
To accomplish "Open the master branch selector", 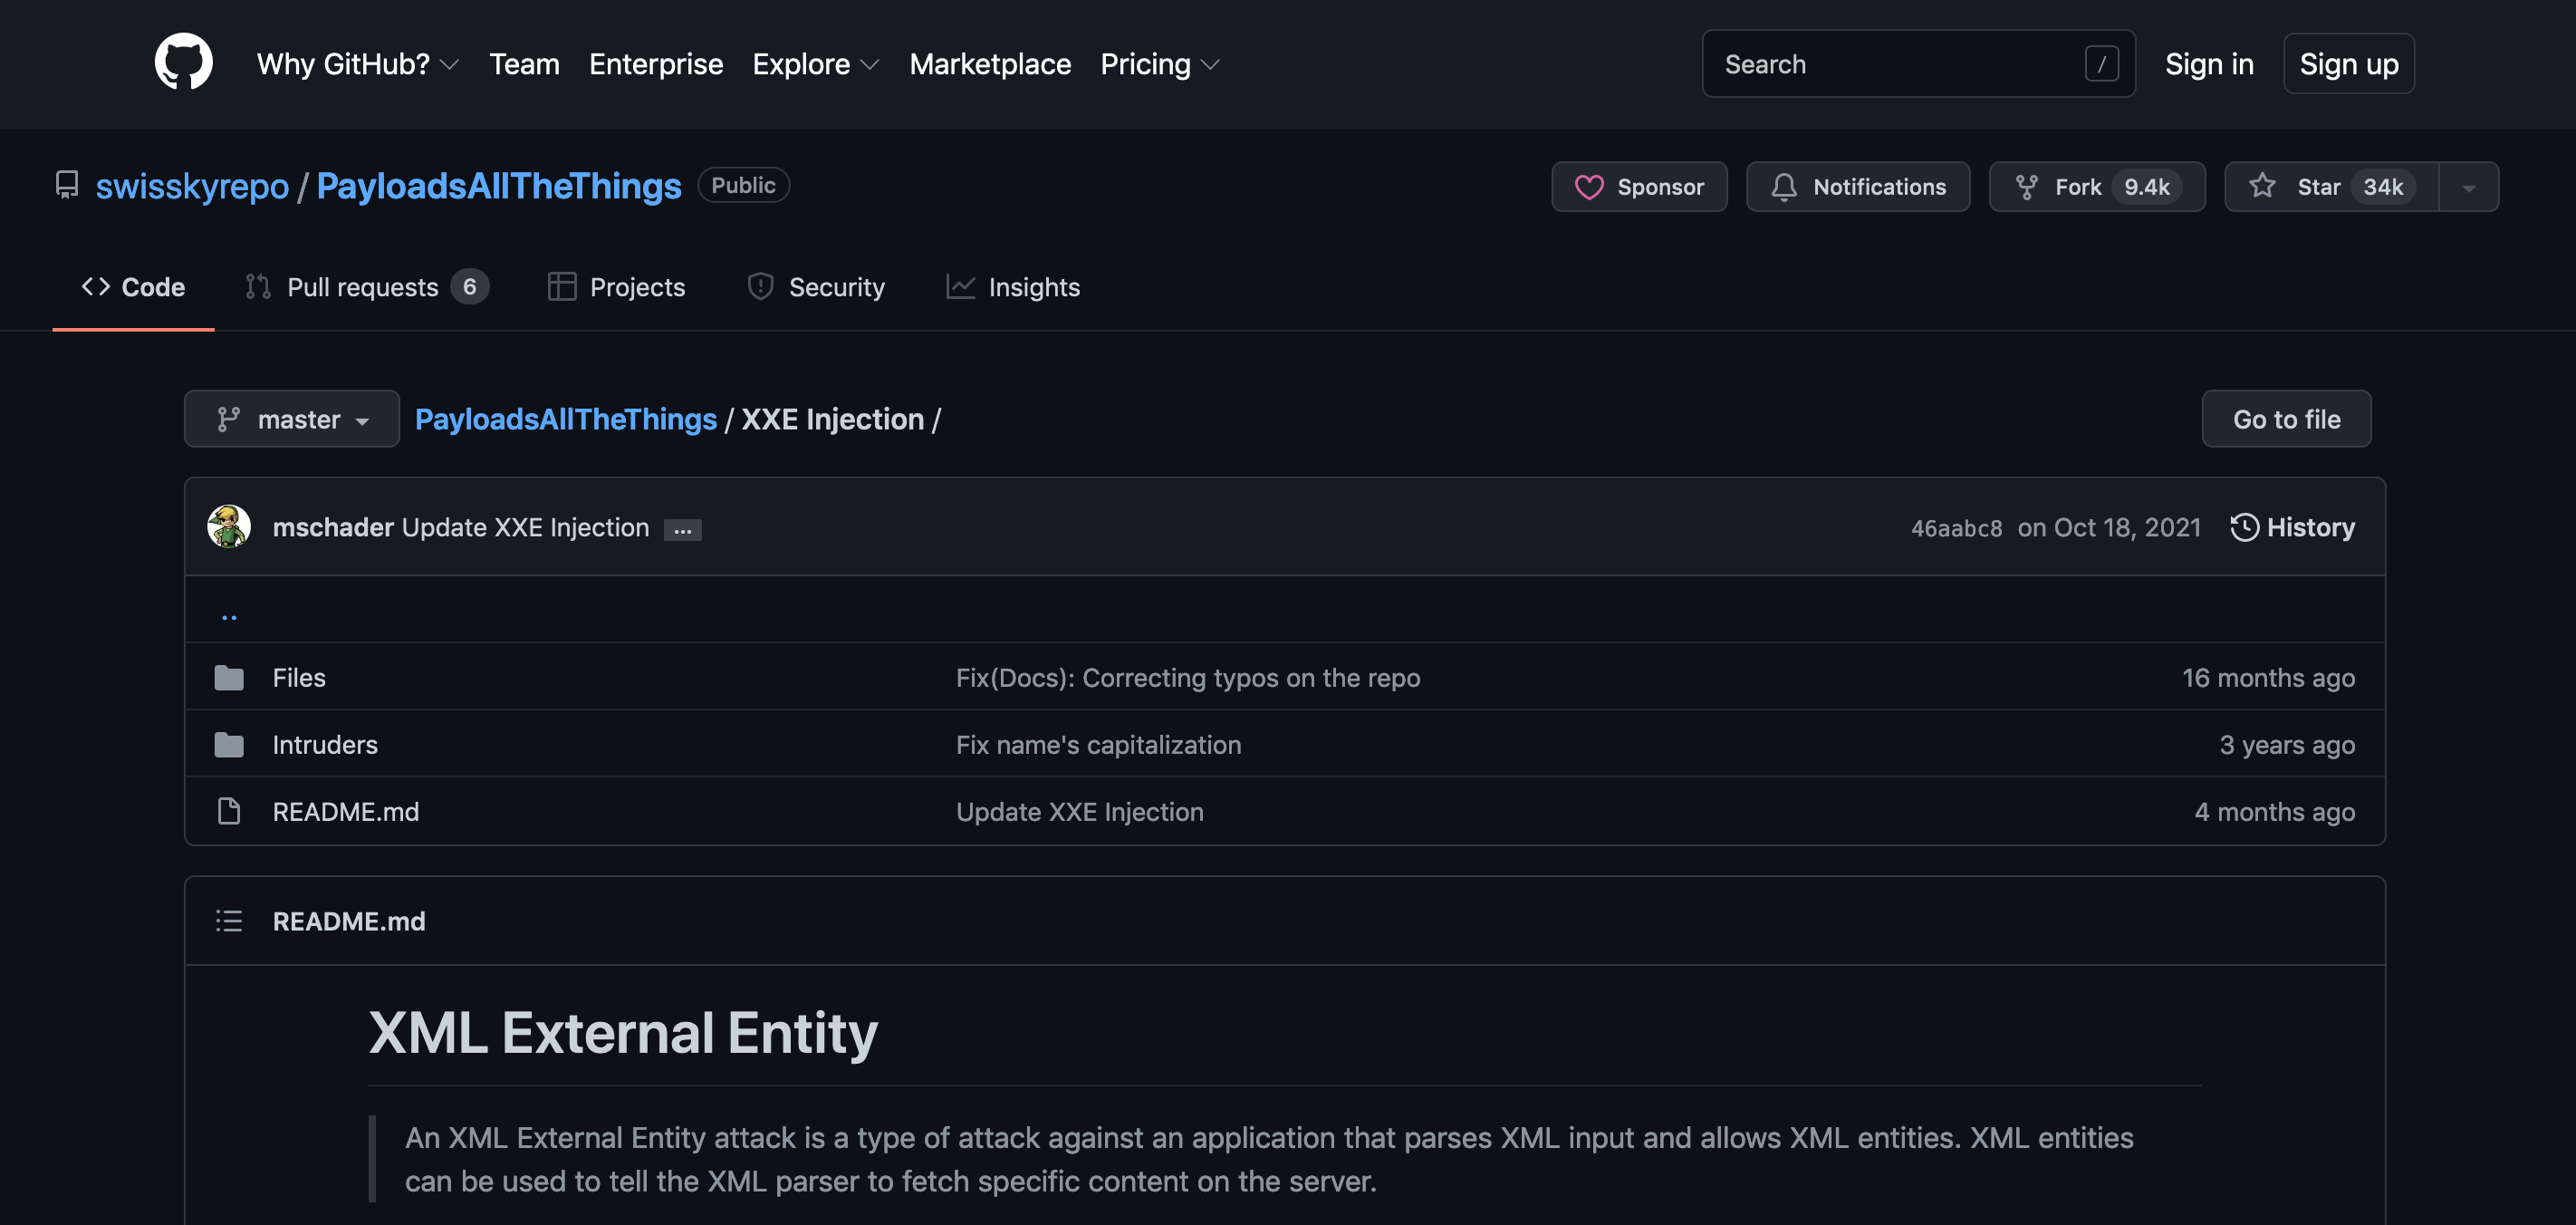I will click(292, 419).
